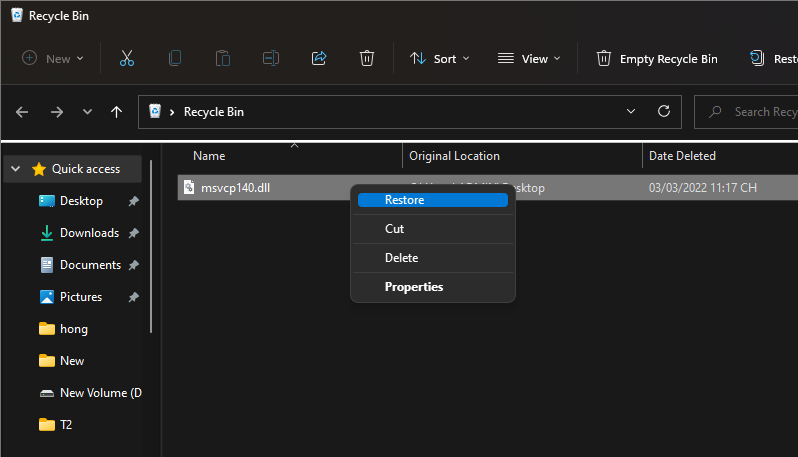Select the msvcp140.dll file name

(235, 188)
